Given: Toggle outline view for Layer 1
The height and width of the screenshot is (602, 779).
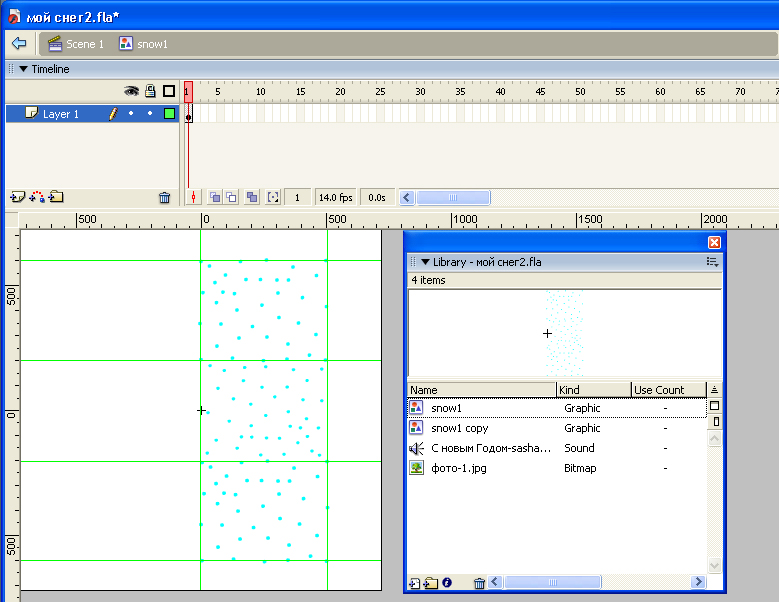Looking at the screenshot, I should (x=169, y=114).
